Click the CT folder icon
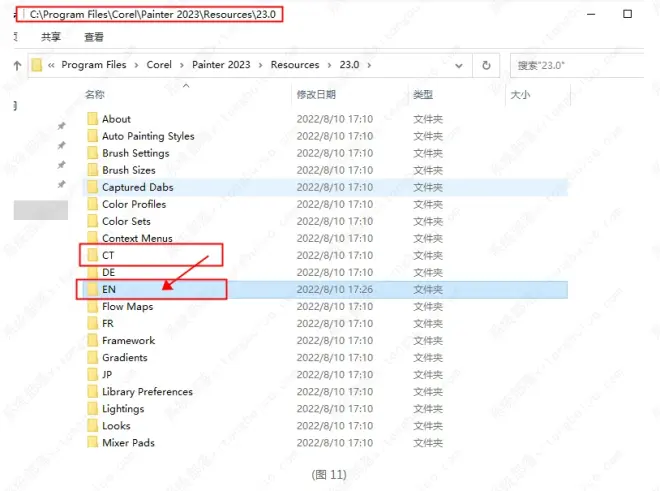Viewport: 660px width, 491px height. [x=93, y=255]
